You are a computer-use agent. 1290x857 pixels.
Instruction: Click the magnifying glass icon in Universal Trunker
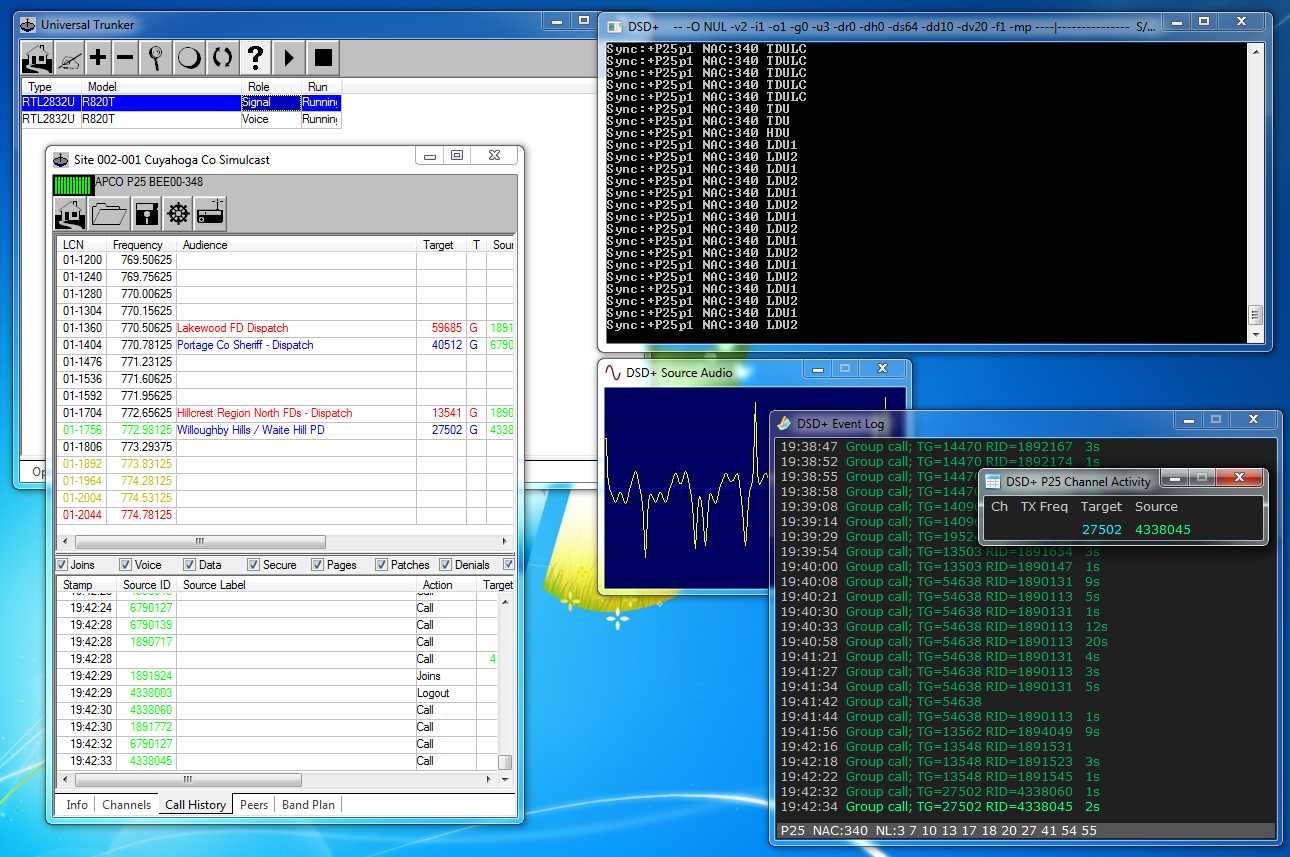(156, 58)
